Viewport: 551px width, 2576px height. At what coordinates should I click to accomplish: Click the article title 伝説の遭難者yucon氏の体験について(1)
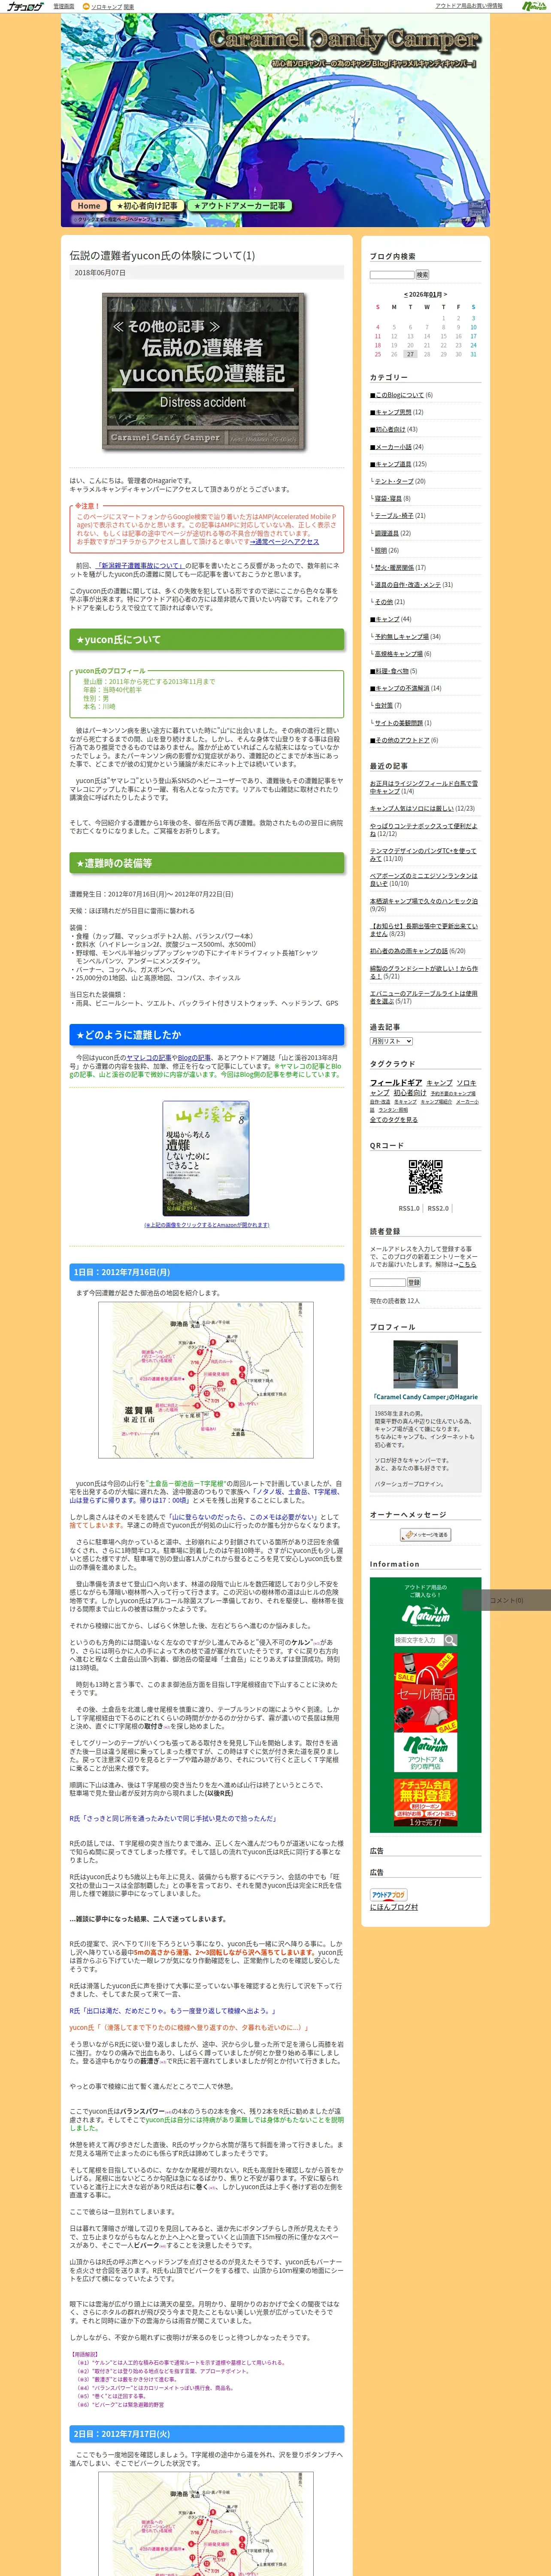[x=162, y=255]
